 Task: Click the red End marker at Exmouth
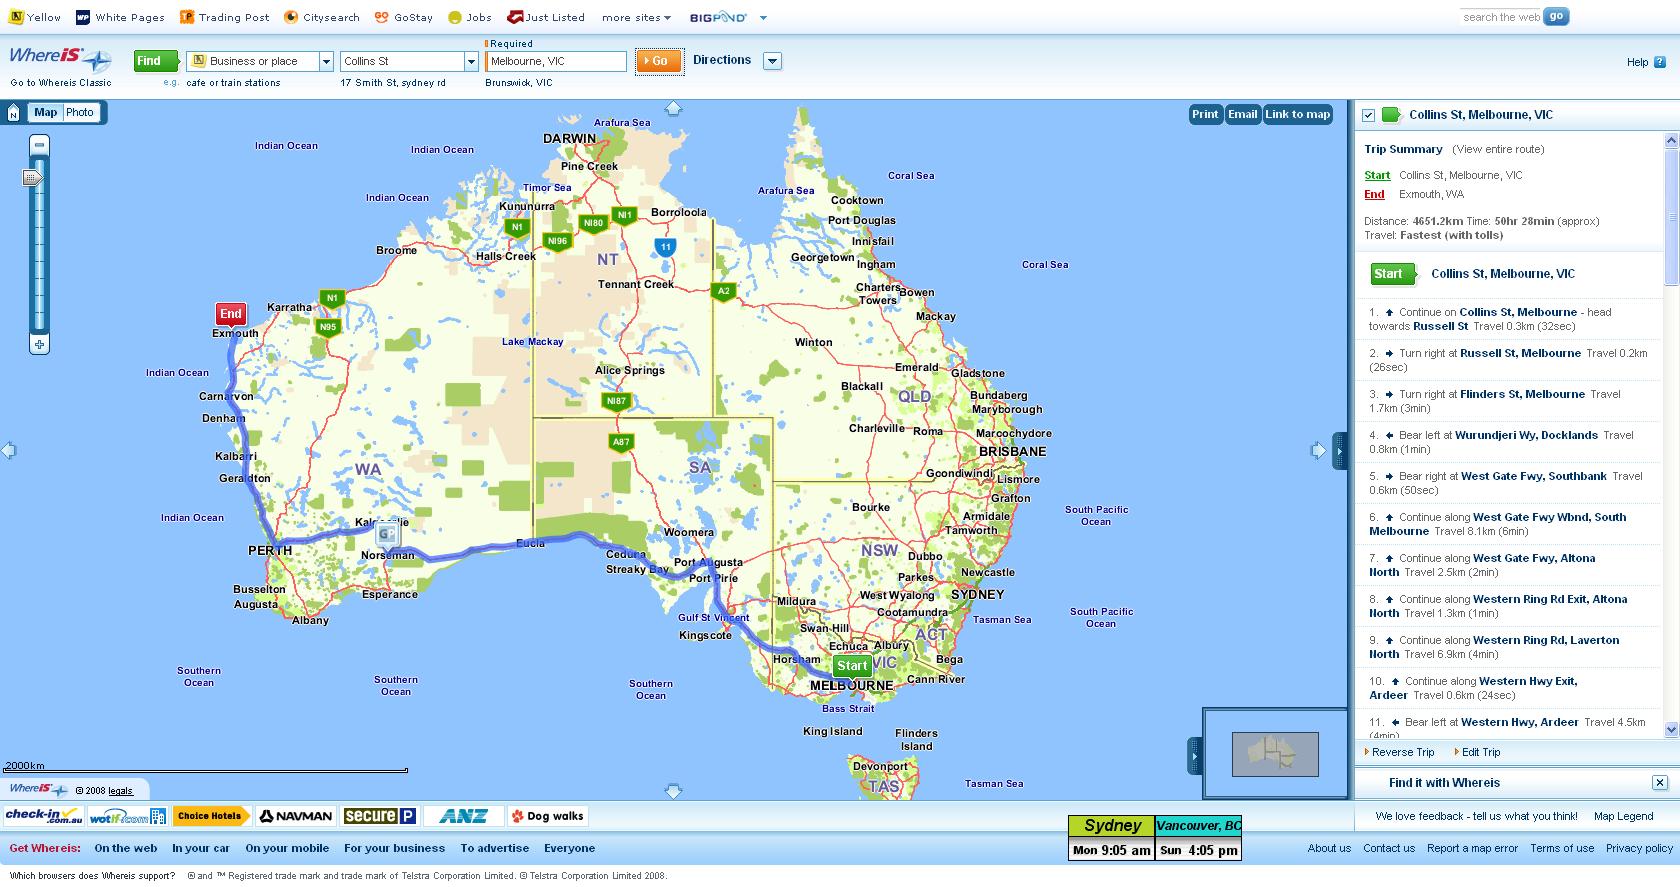[x=231, y=314]
